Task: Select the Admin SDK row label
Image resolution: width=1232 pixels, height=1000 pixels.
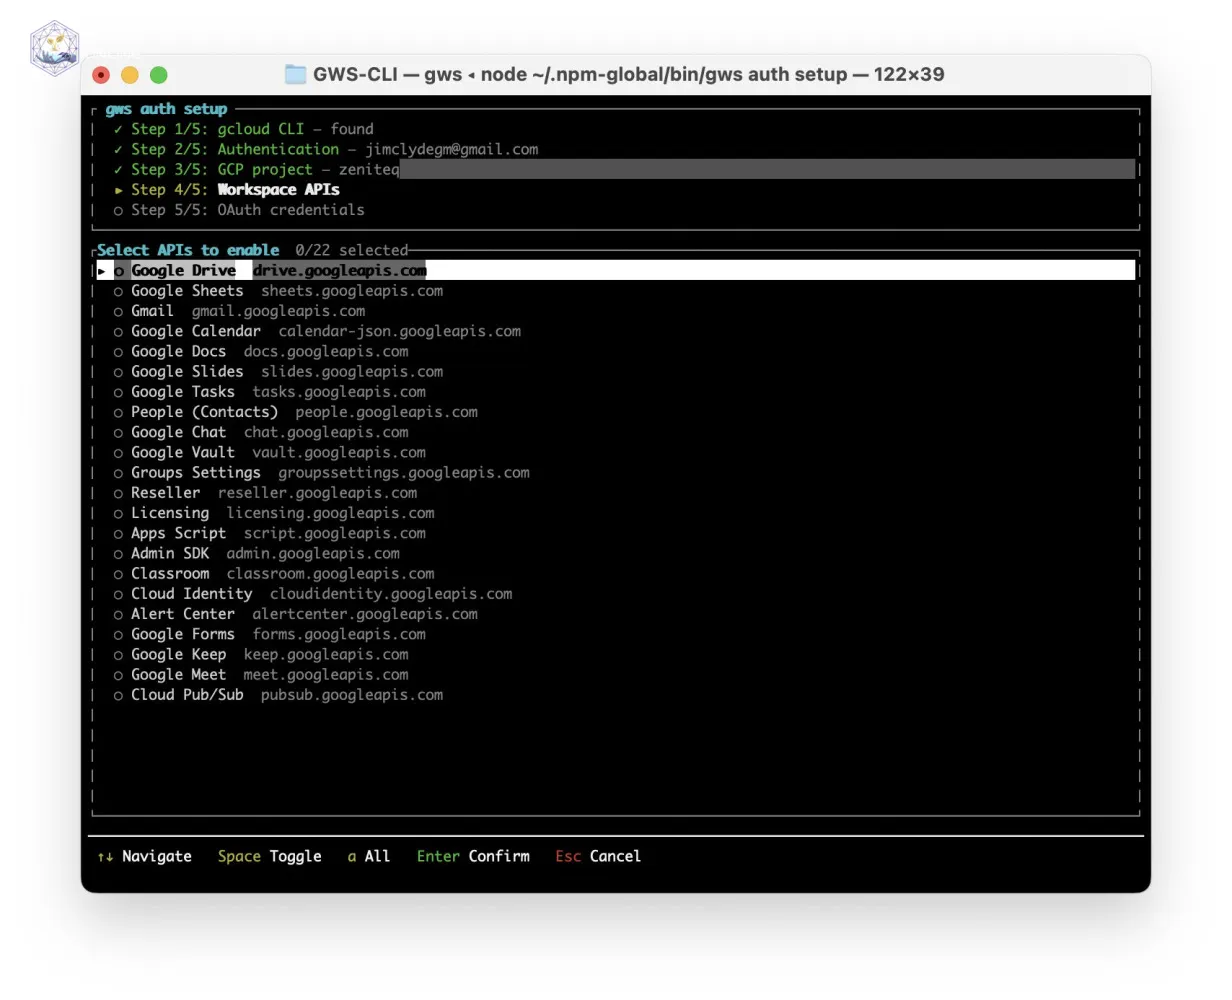Action: [x=170, y=553]
